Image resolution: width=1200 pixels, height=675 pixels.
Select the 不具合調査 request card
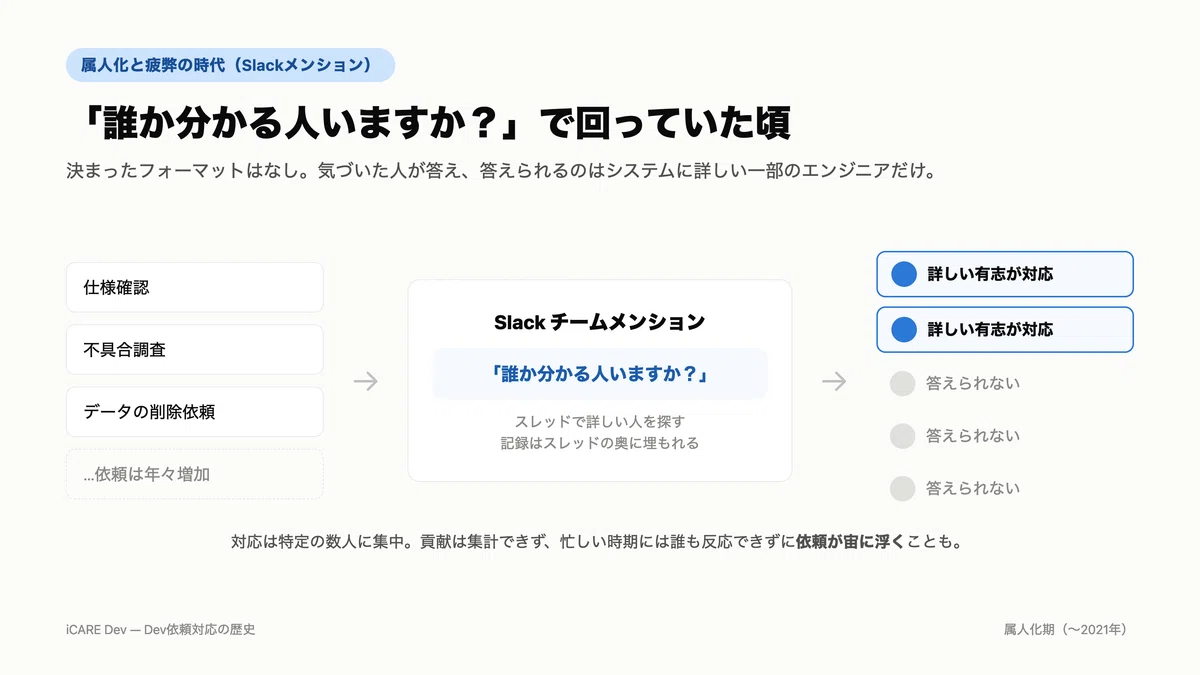pos(195,350)
